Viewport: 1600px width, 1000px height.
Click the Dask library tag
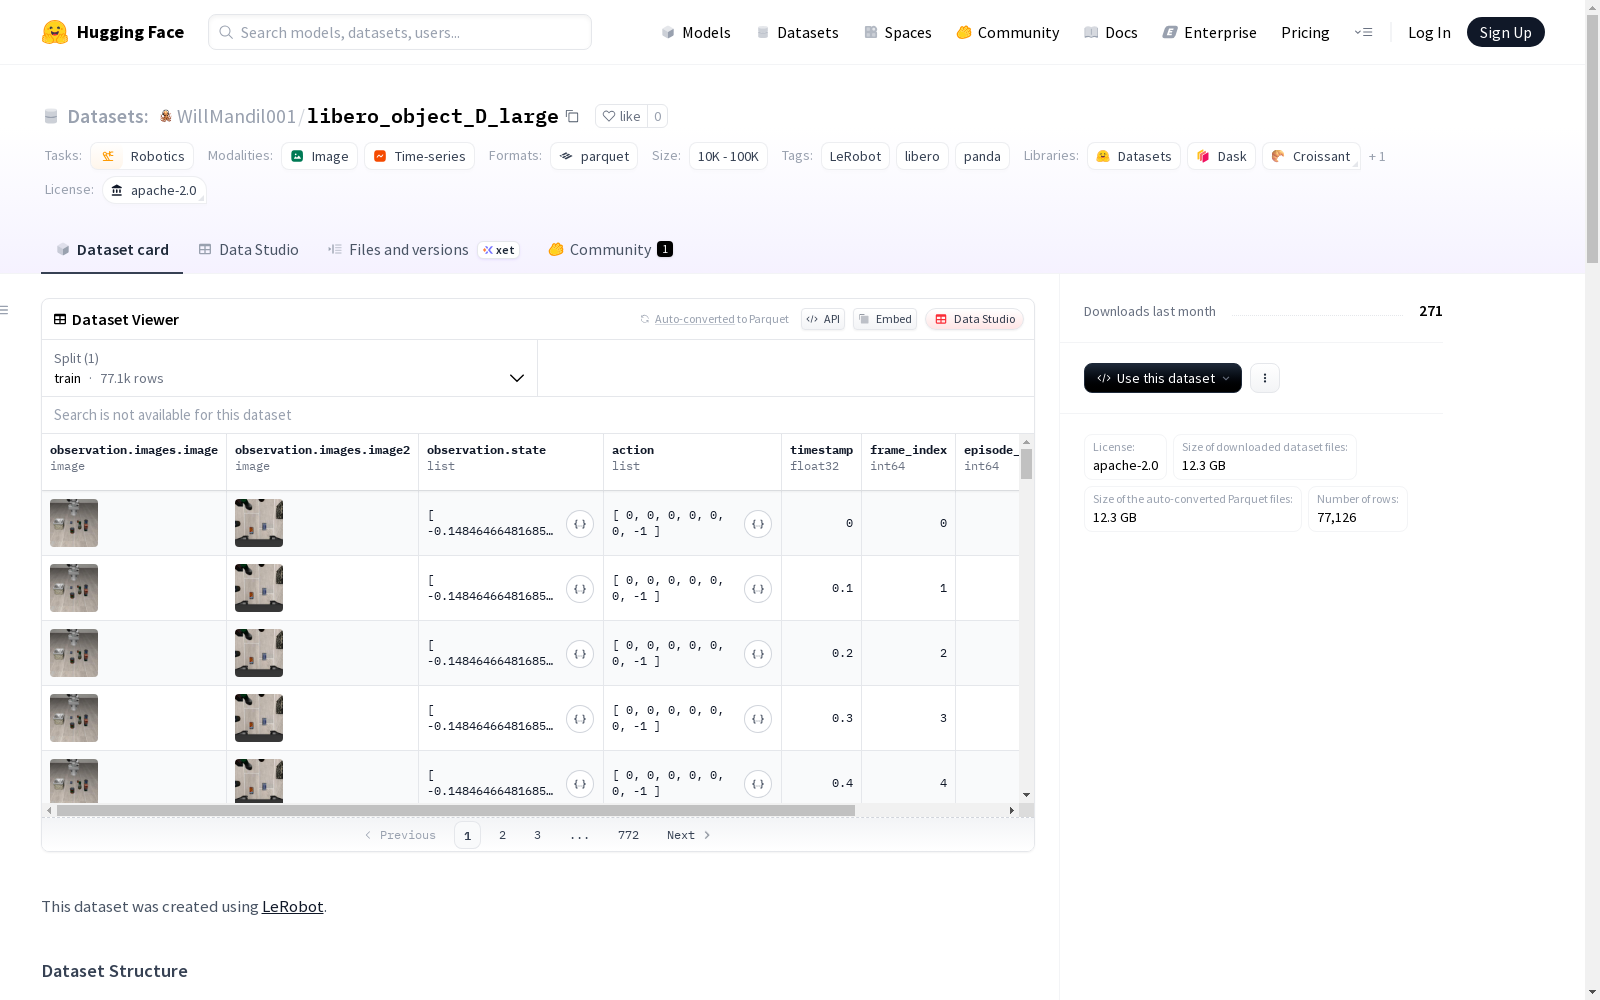pos(1222,156)
